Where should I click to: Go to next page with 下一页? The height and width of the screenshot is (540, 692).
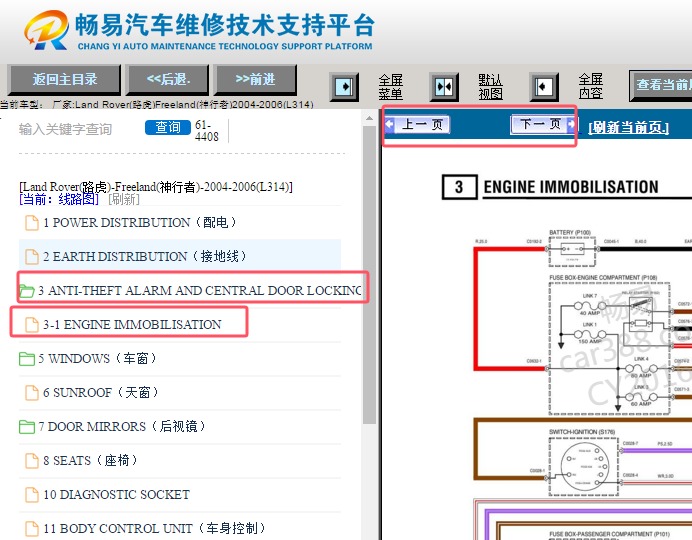tap(543, 124)
